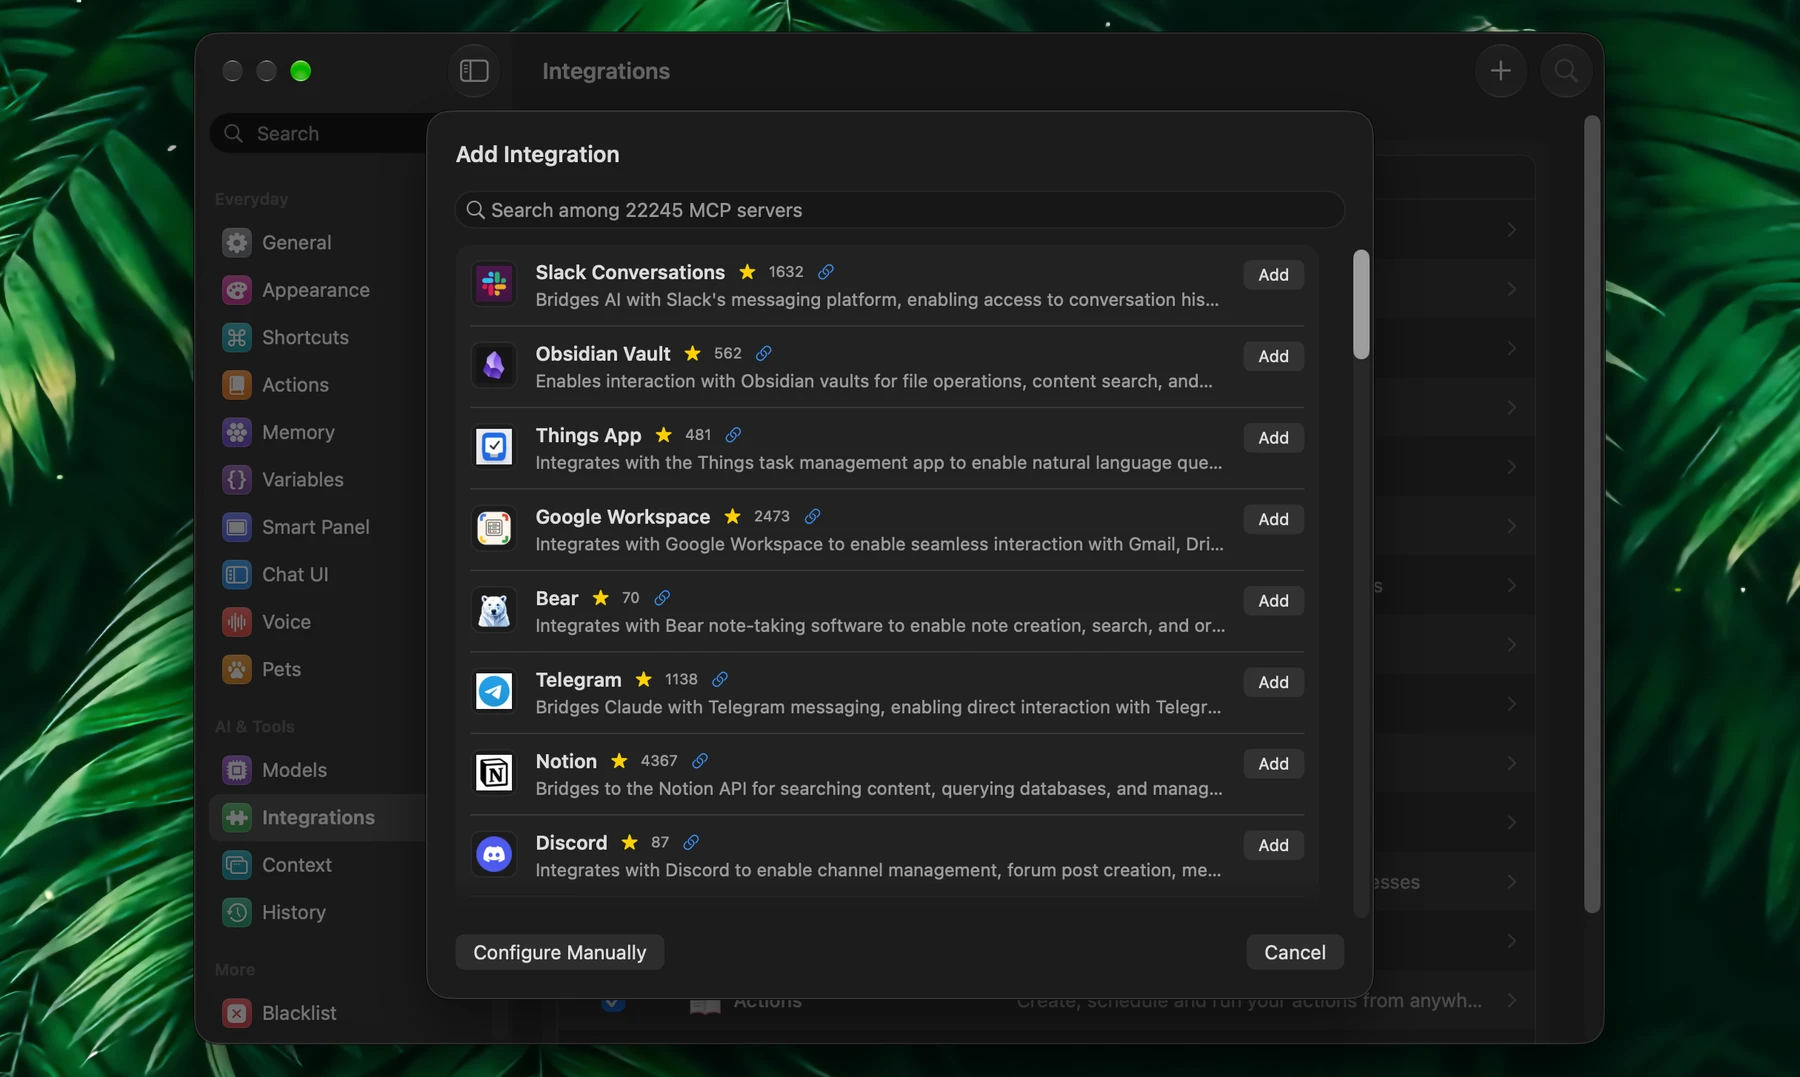Click the Things App checkmark icon

pyautogui.click(x=494, y=447)
